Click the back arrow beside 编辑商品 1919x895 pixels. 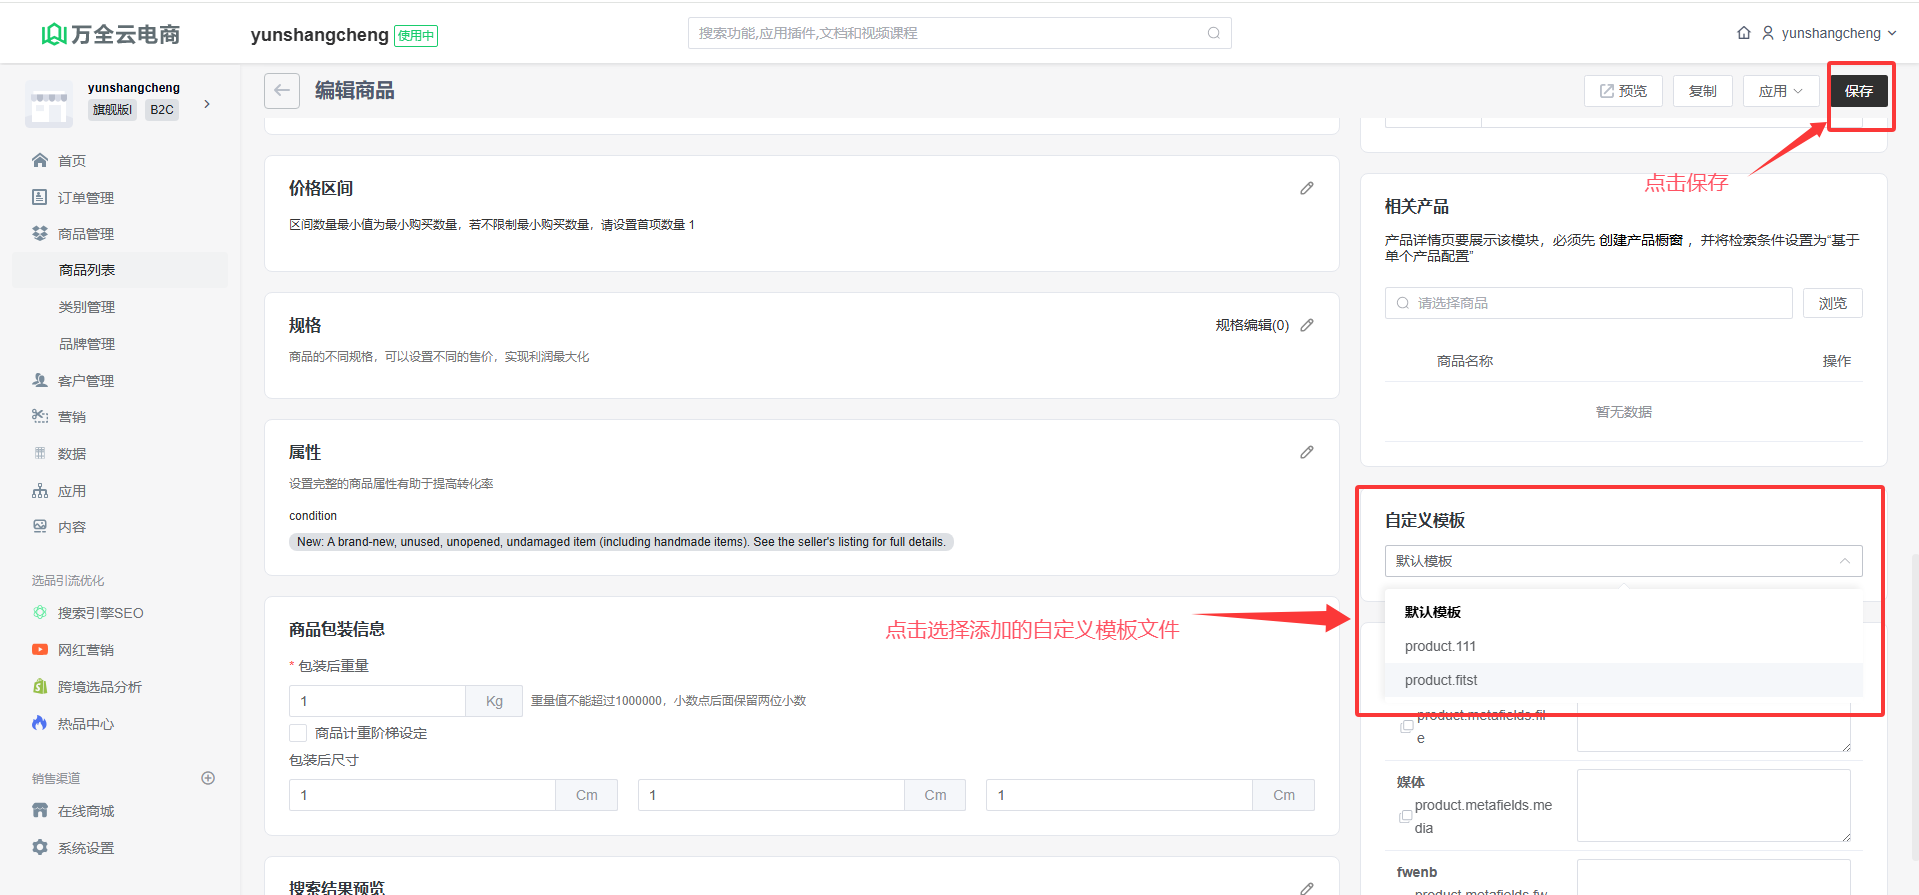[282, 91]
